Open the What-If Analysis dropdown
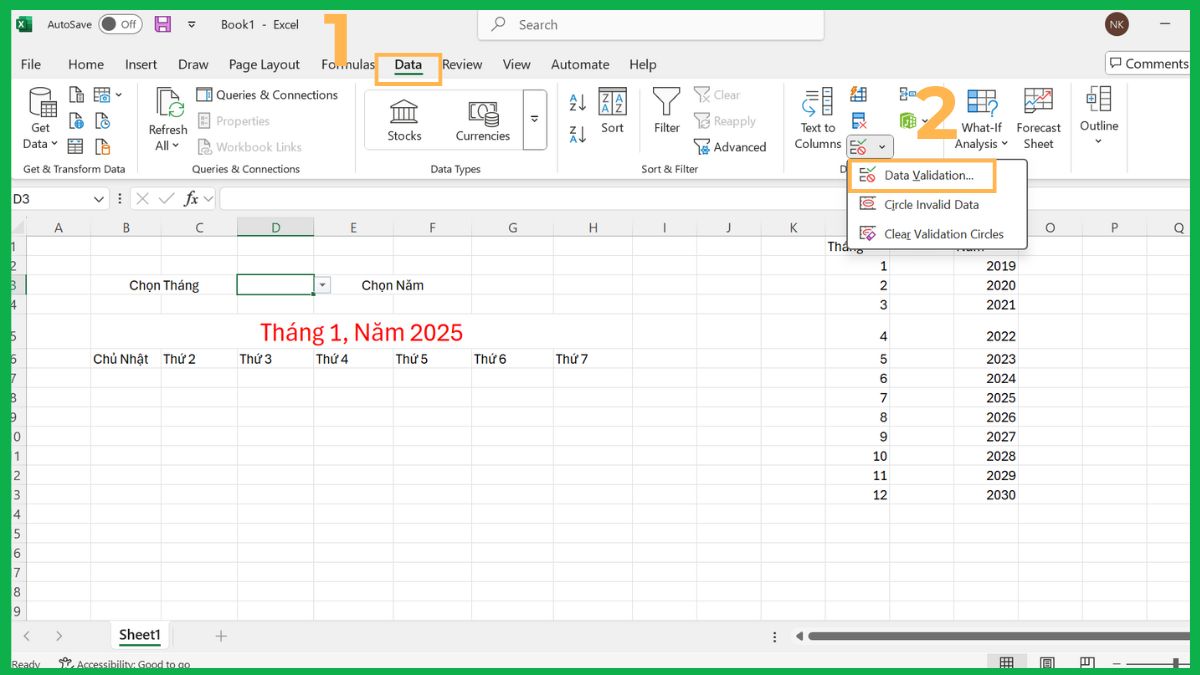This screenshot has height=675, width=1200. [980, 118]
